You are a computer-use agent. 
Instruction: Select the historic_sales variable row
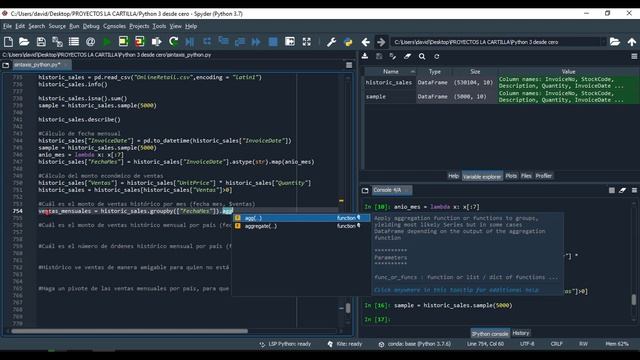pyautogui.click(x=502, y=82)
